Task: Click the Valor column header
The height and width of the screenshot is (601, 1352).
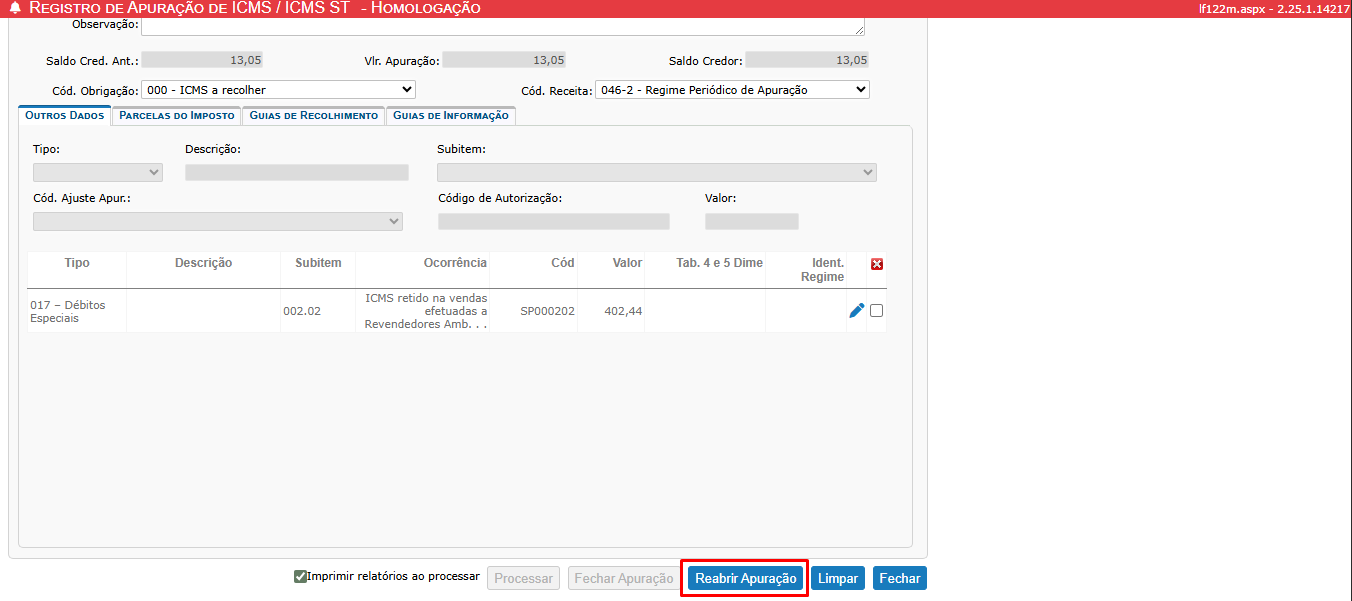Action: point(627,263)
